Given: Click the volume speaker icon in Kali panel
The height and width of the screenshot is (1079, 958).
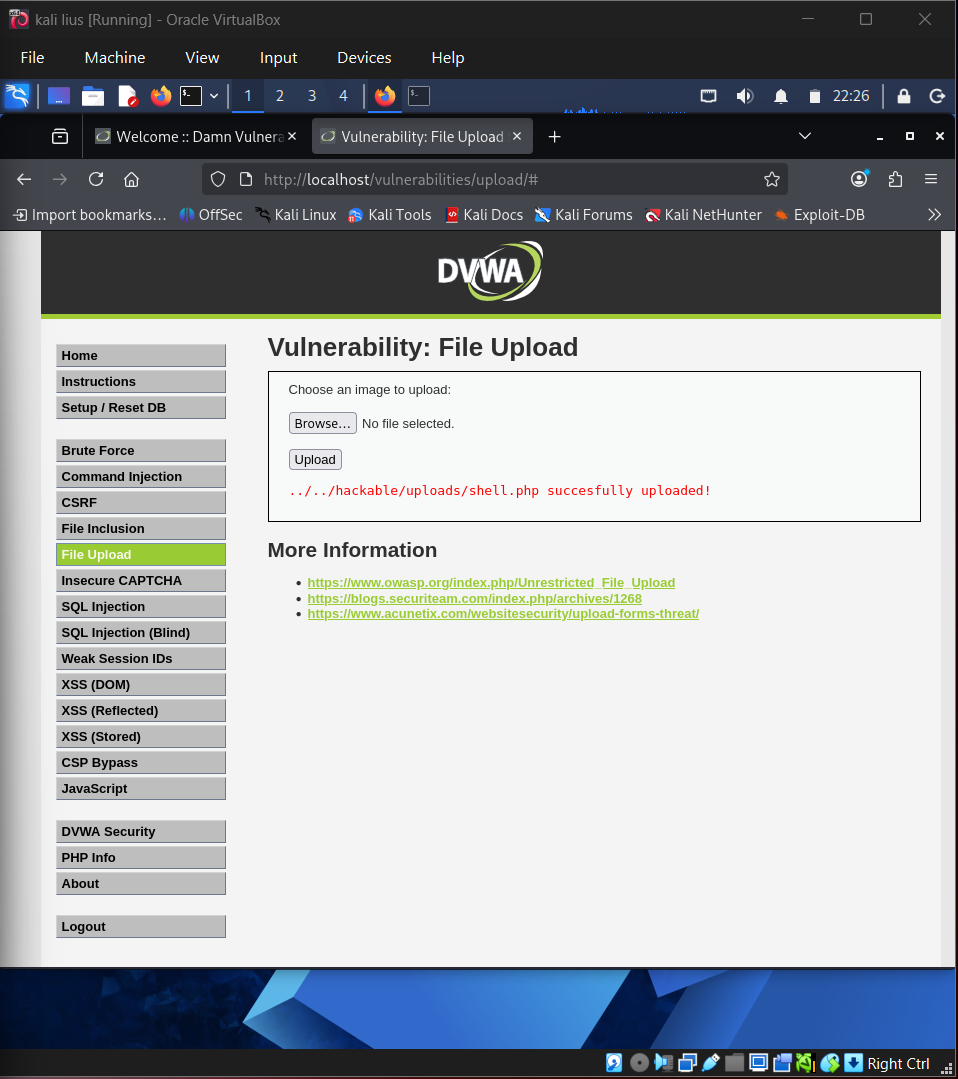Looking at the screenshot, I should click(745, 96).
